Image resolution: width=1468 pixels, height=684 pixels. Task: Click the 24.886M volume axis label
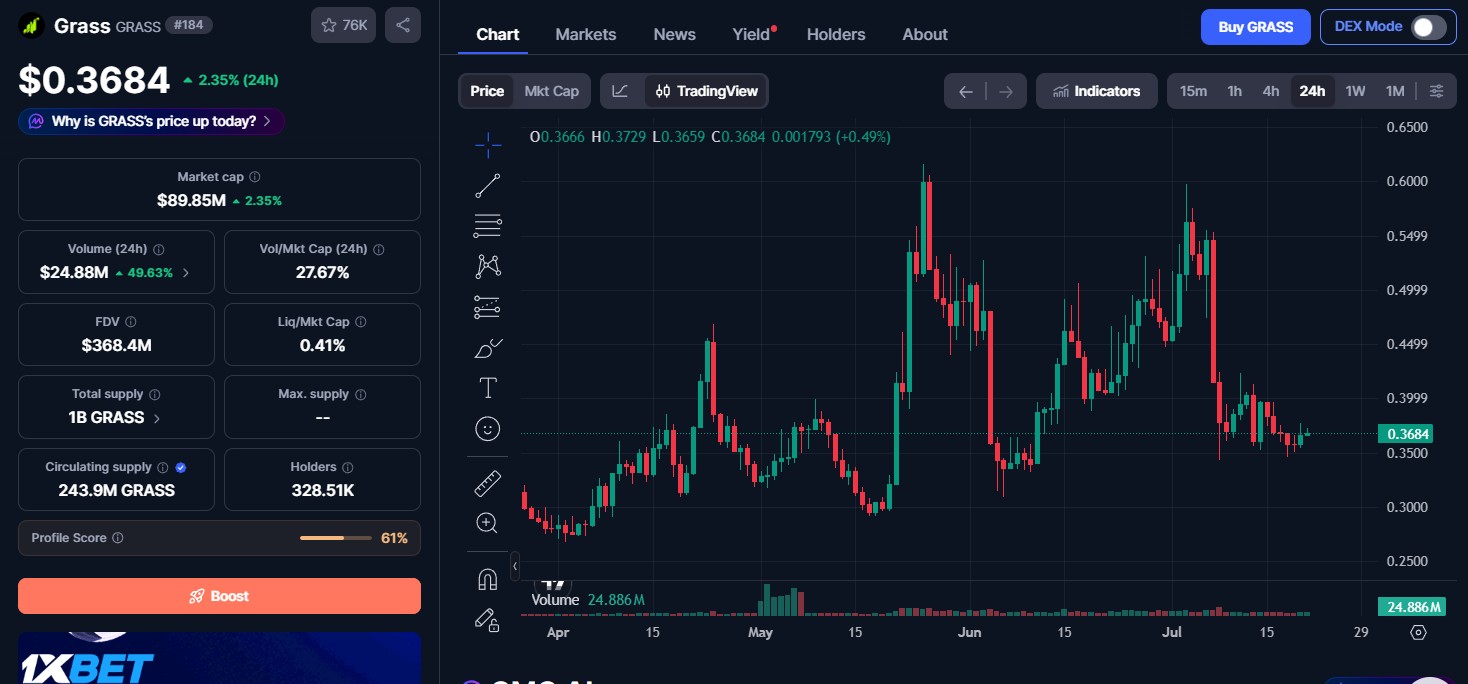1413,607
